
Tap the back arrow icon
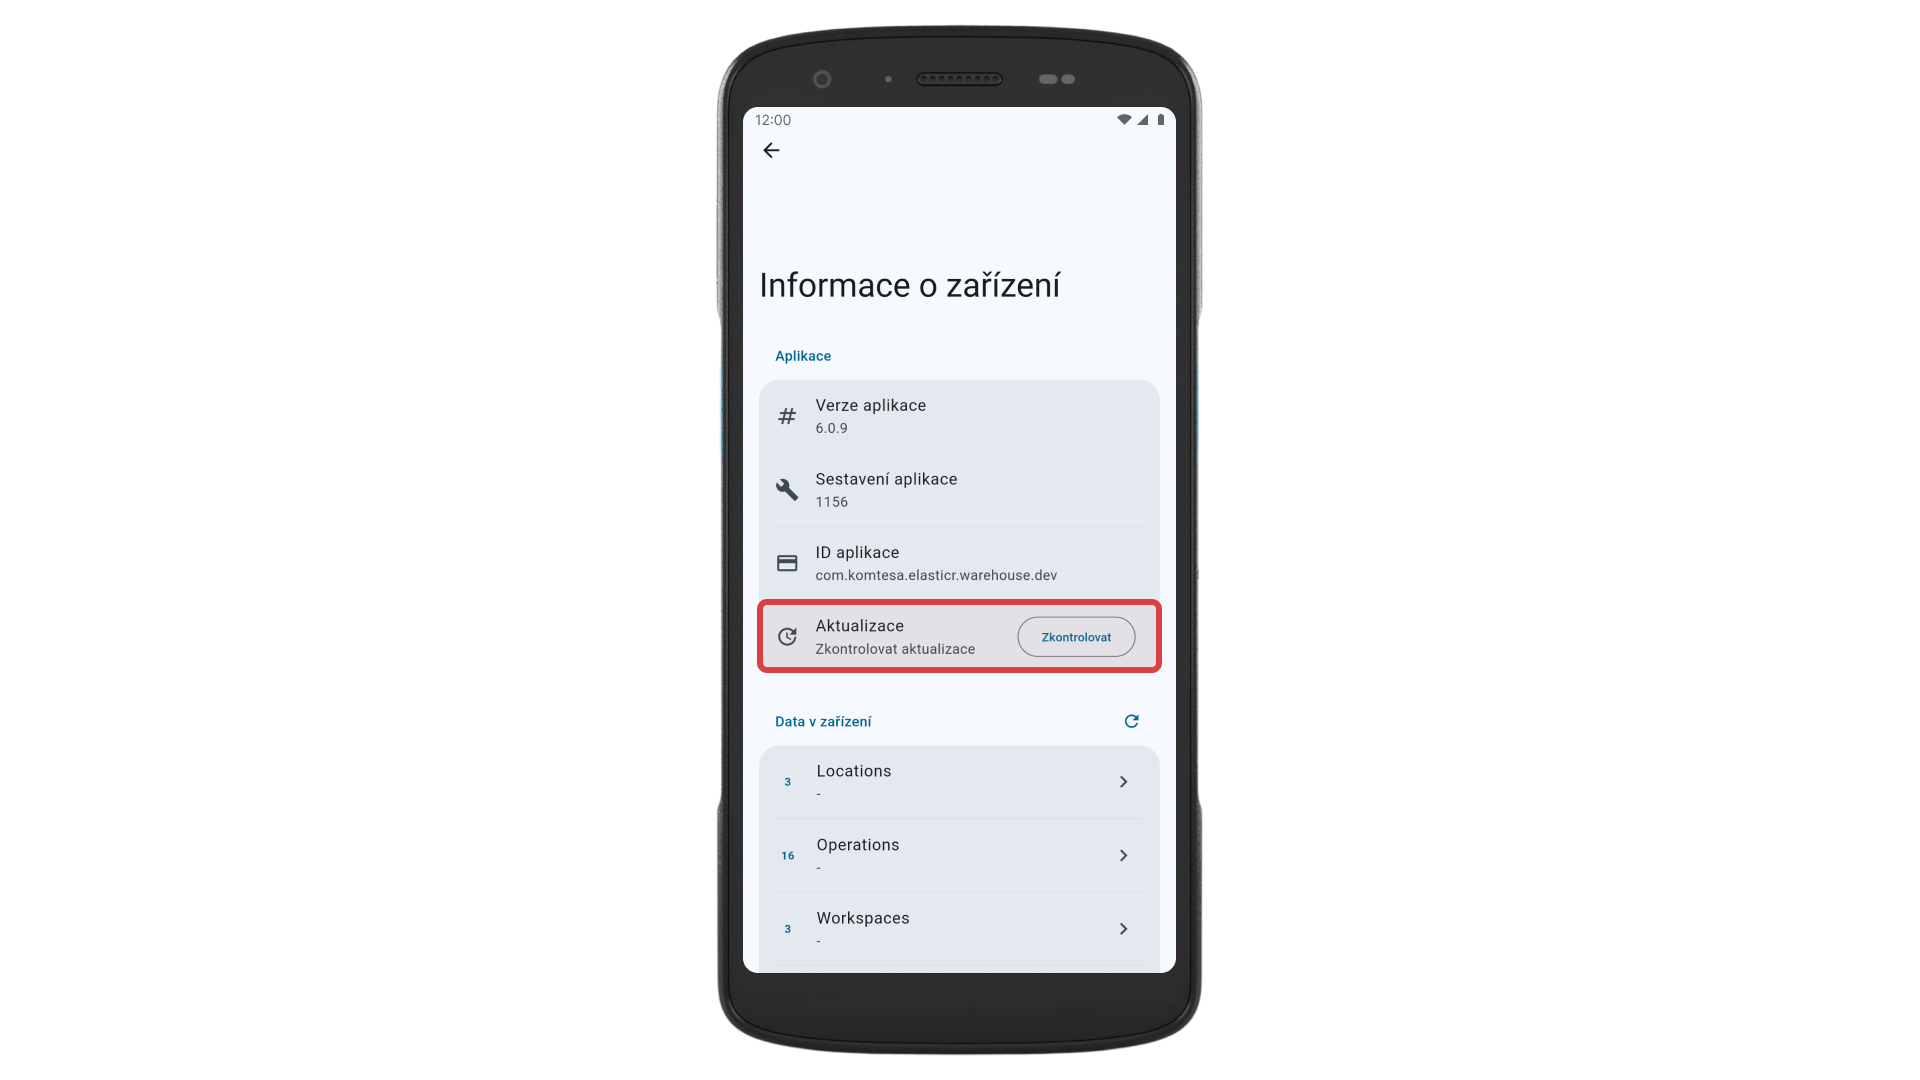coord(771,150)
